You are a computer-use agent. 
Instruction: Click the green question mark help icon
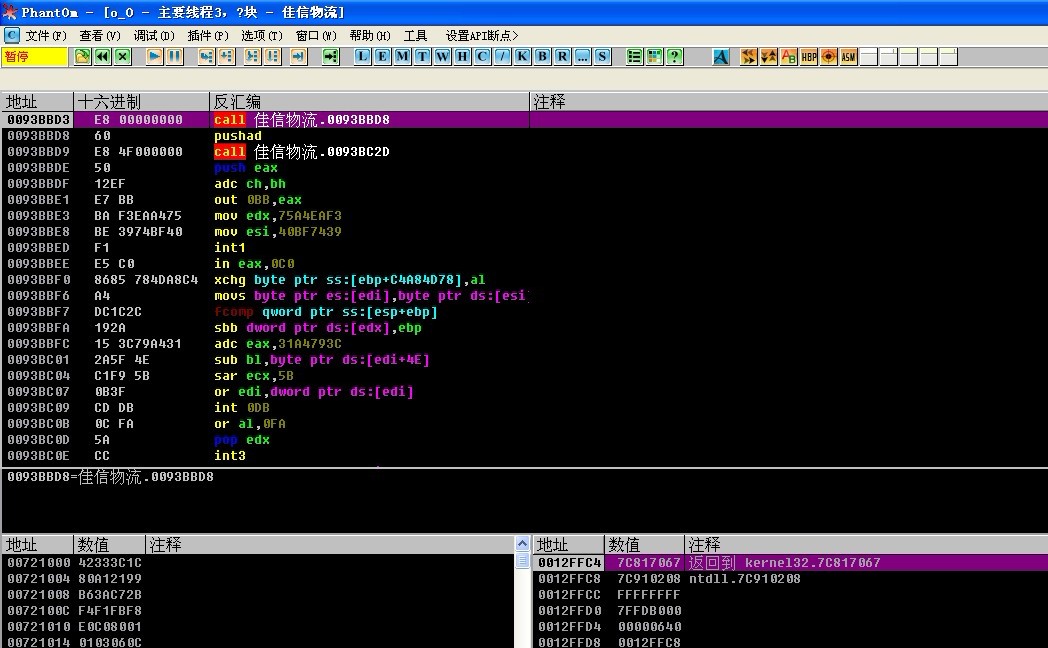674,57
